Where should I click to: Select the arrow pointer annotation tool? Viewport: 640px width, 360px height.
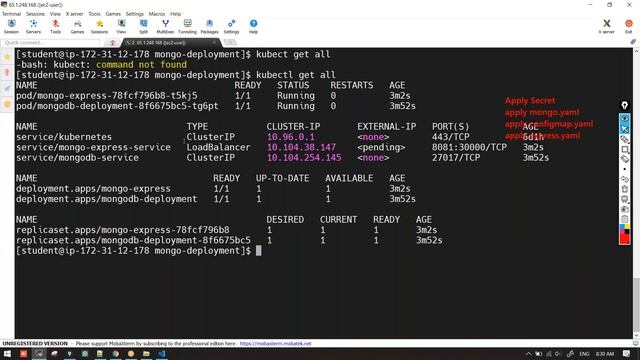[x=624, y=129]
